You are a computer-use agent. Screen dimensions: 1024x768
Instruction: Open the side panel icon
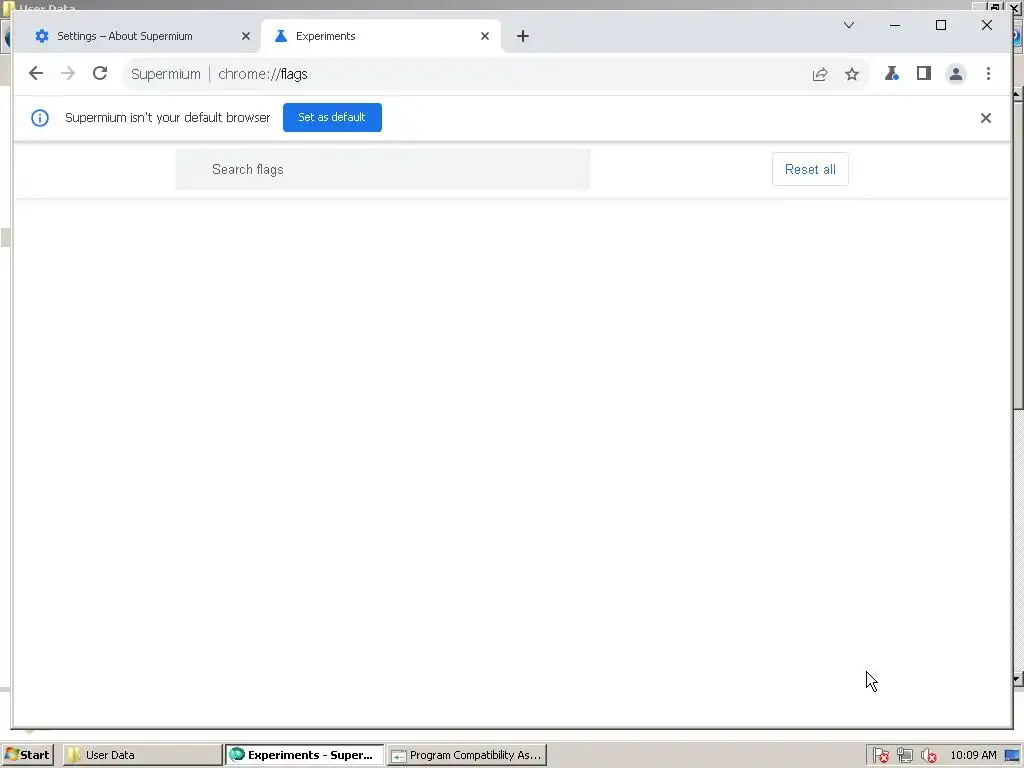[923, 73]
